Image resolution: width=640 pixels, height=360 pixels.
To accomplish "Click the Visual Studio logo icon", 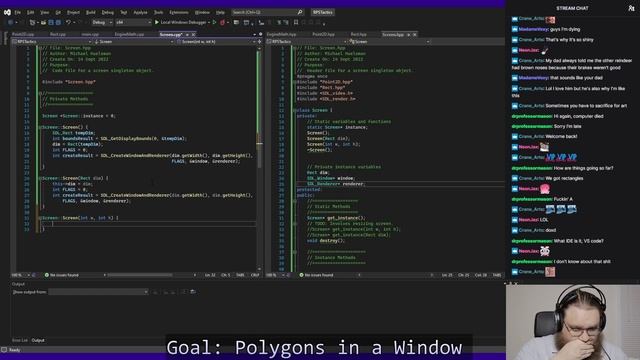I will point(7,12).
